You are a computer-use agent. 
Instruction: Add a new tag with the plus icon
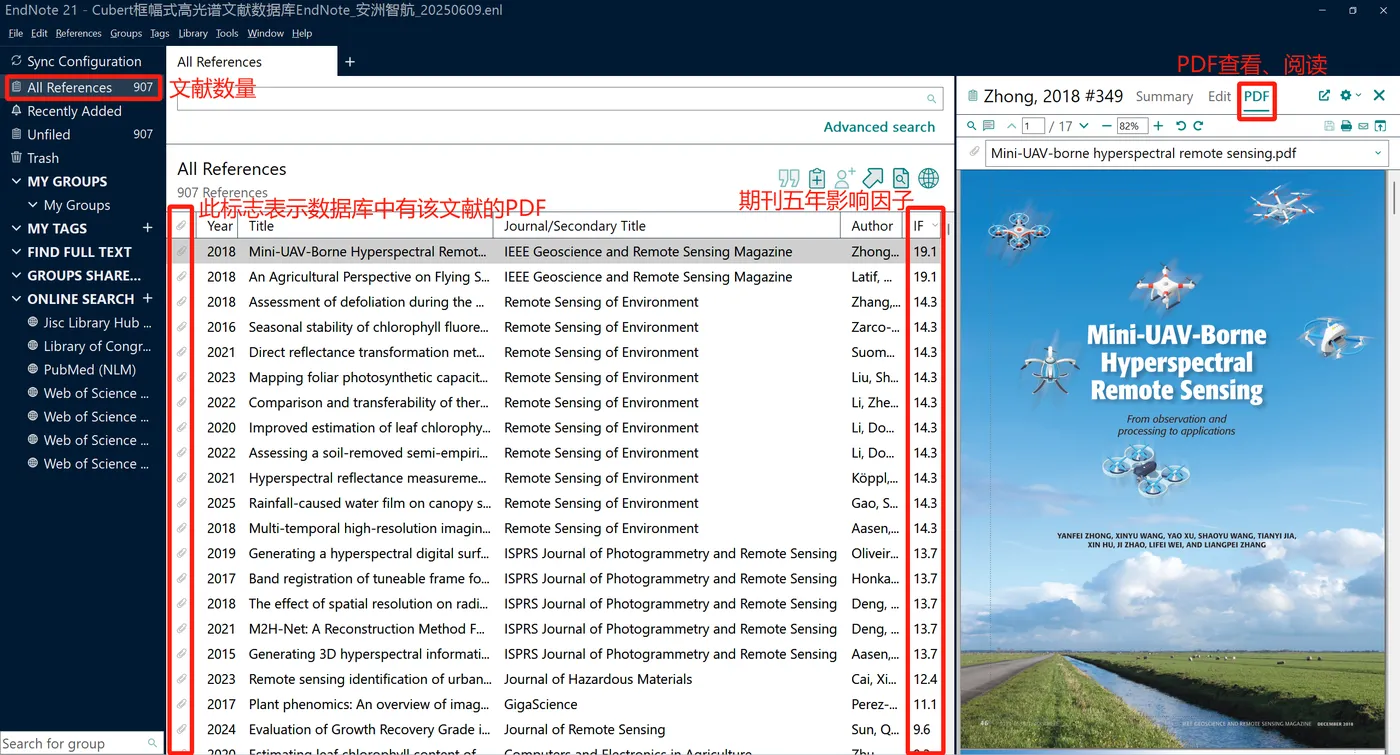coord(148,228)
